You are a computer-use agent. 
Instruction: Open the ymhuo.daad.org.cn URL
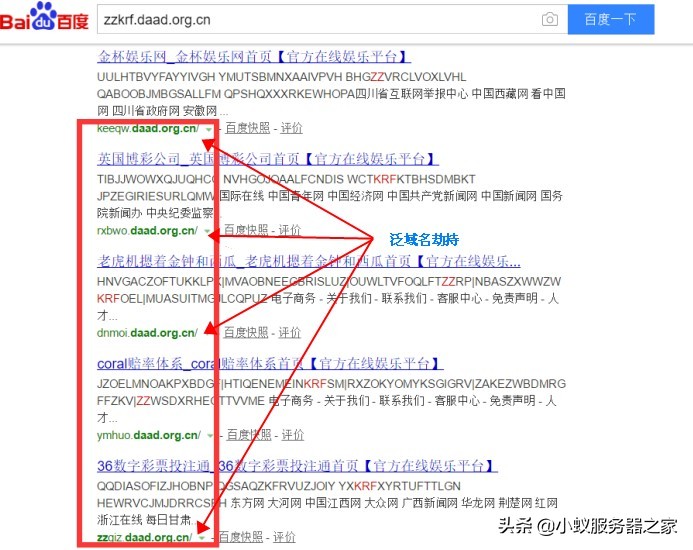tap(149, 435)
